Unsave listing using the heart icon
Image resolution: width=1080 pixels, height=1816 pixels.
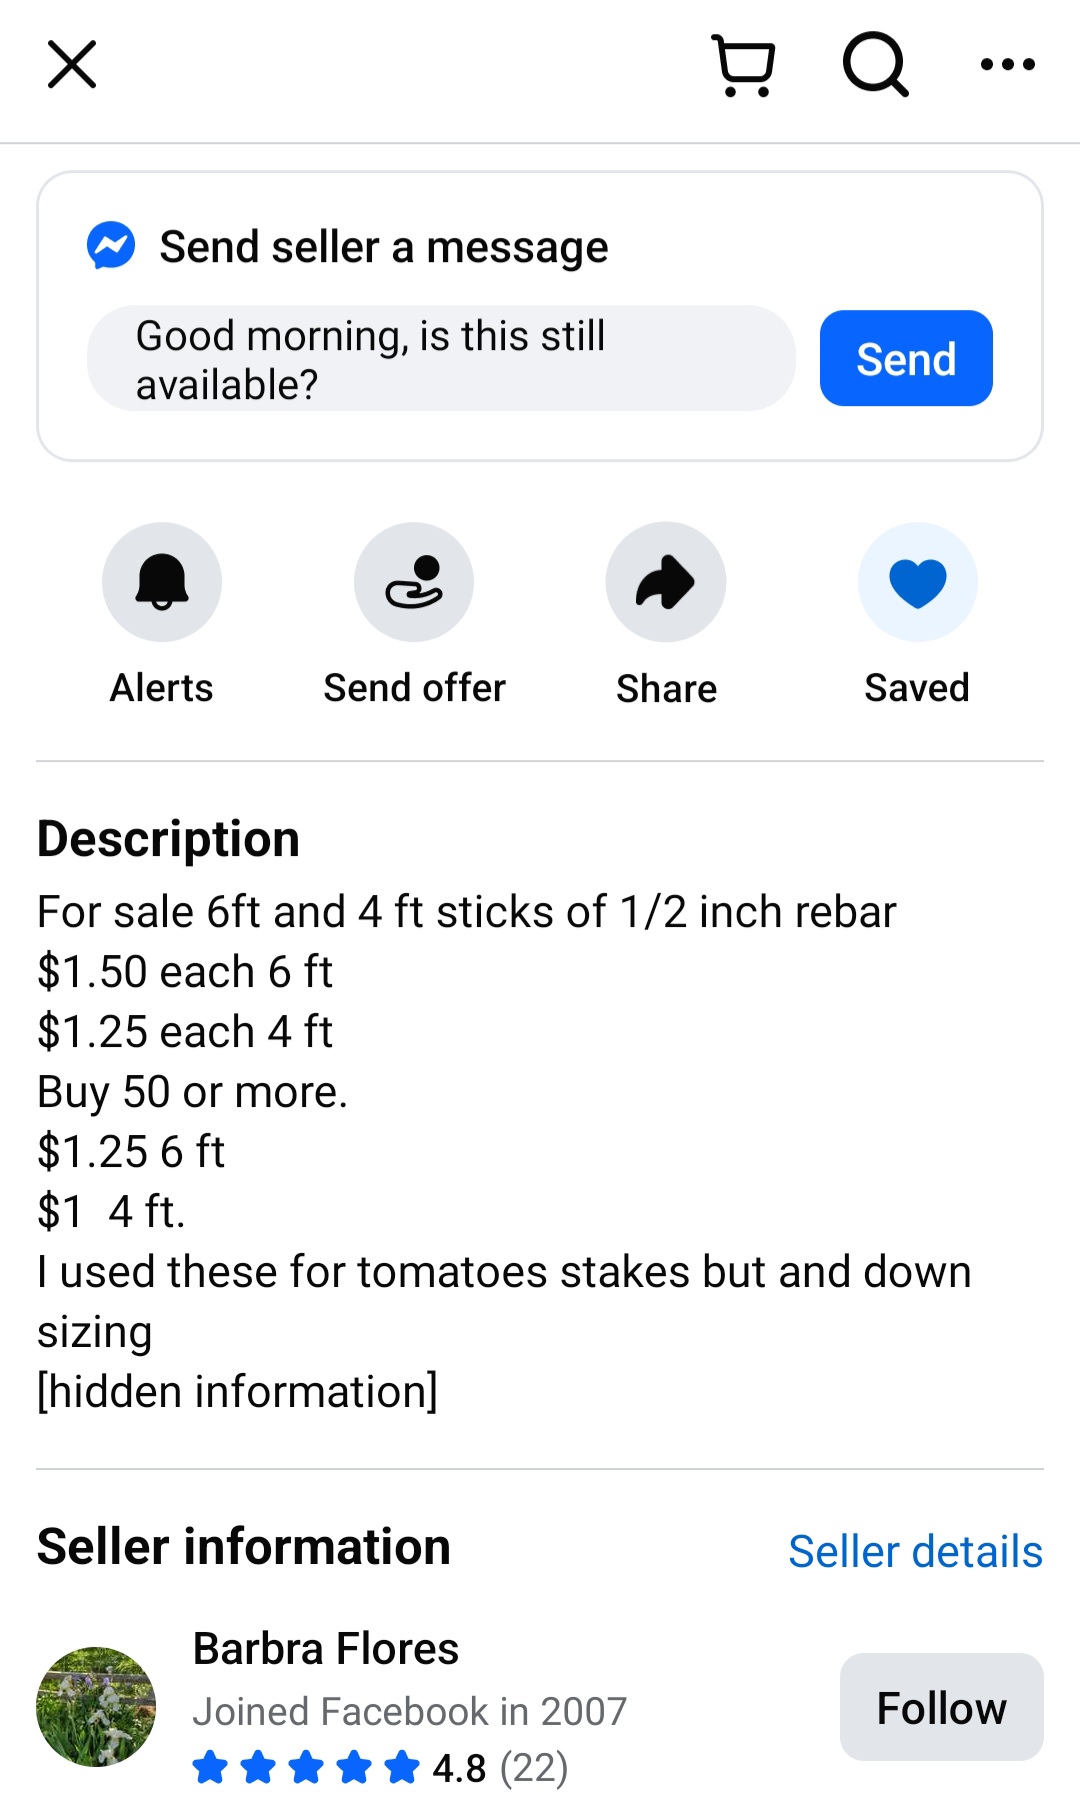click(x=917, y=582)
